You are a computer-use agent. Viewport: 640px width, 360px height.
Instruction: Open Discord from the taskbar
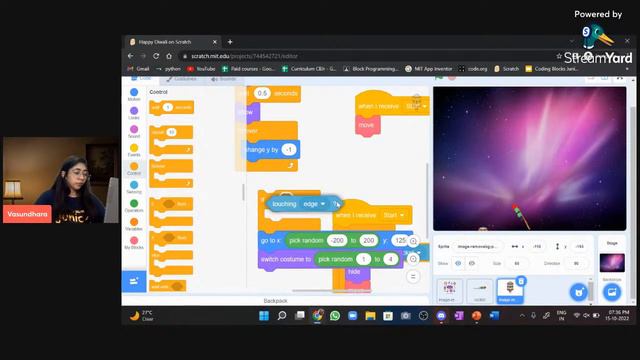pyautogui.click(x=441, y=316)
